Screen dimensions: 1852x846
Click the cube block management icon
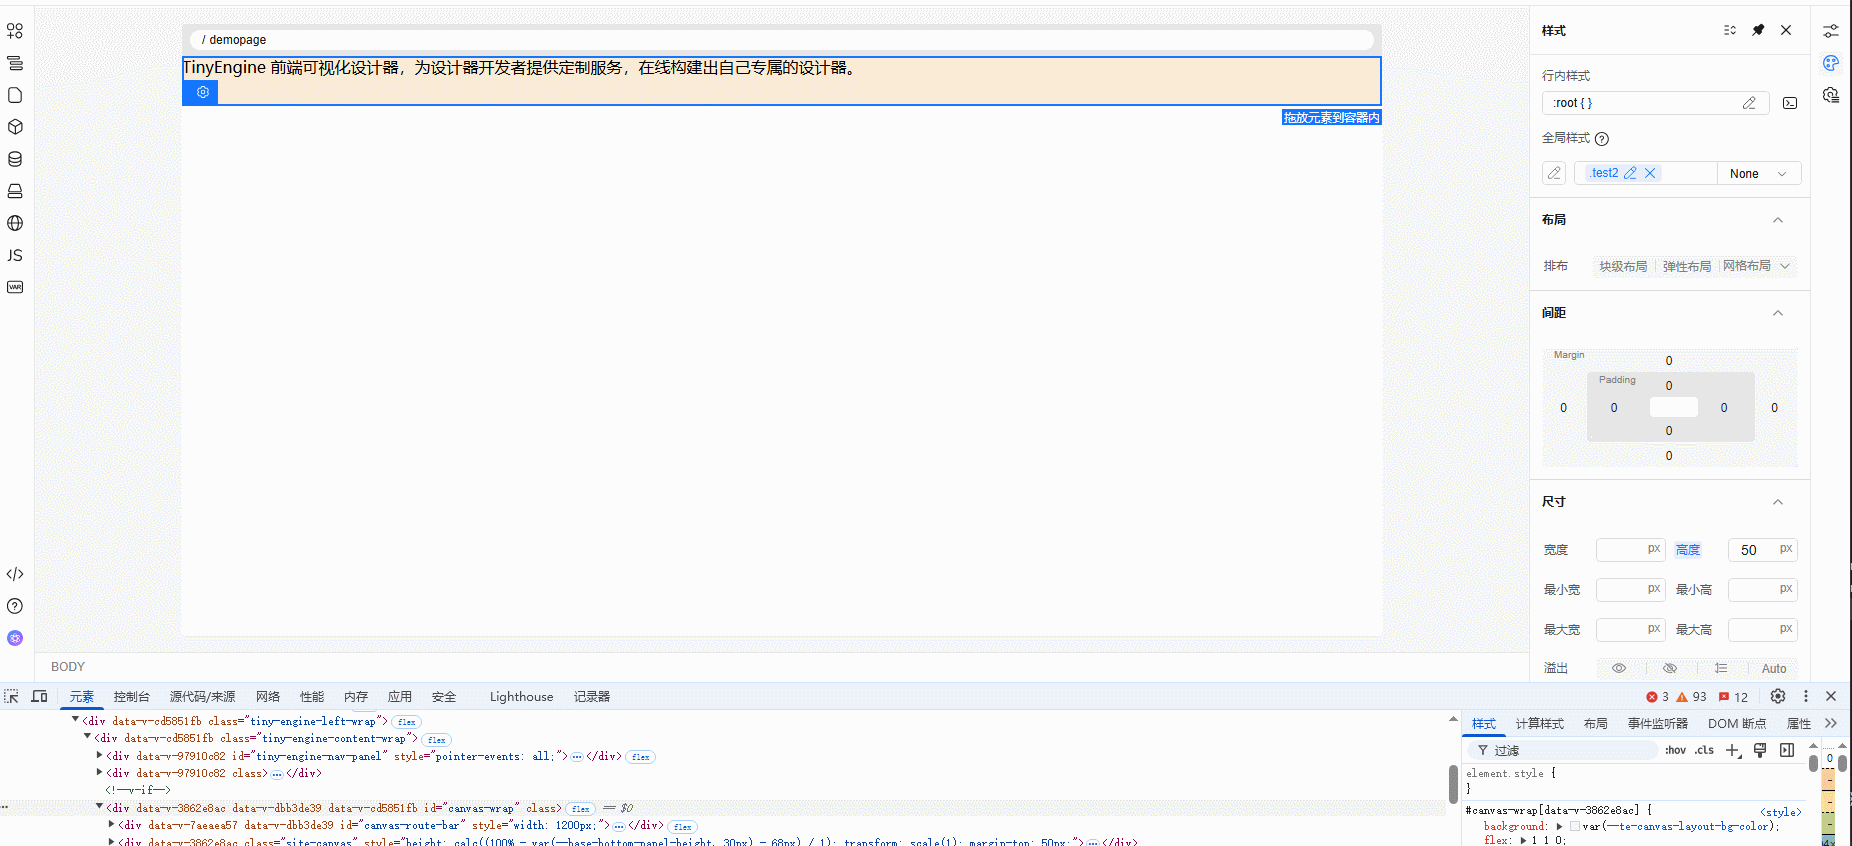tap(15, 127)
